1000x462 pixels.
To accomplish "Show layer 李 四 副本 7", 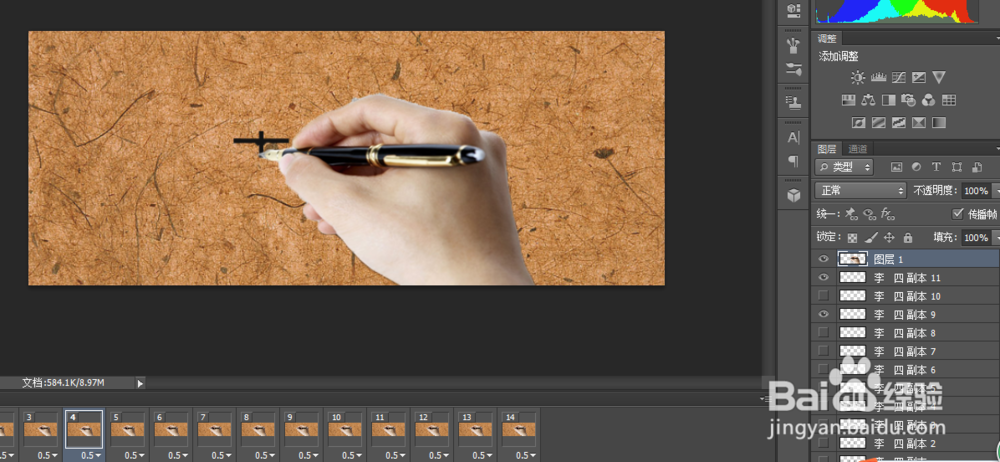I will coord(823,351).
